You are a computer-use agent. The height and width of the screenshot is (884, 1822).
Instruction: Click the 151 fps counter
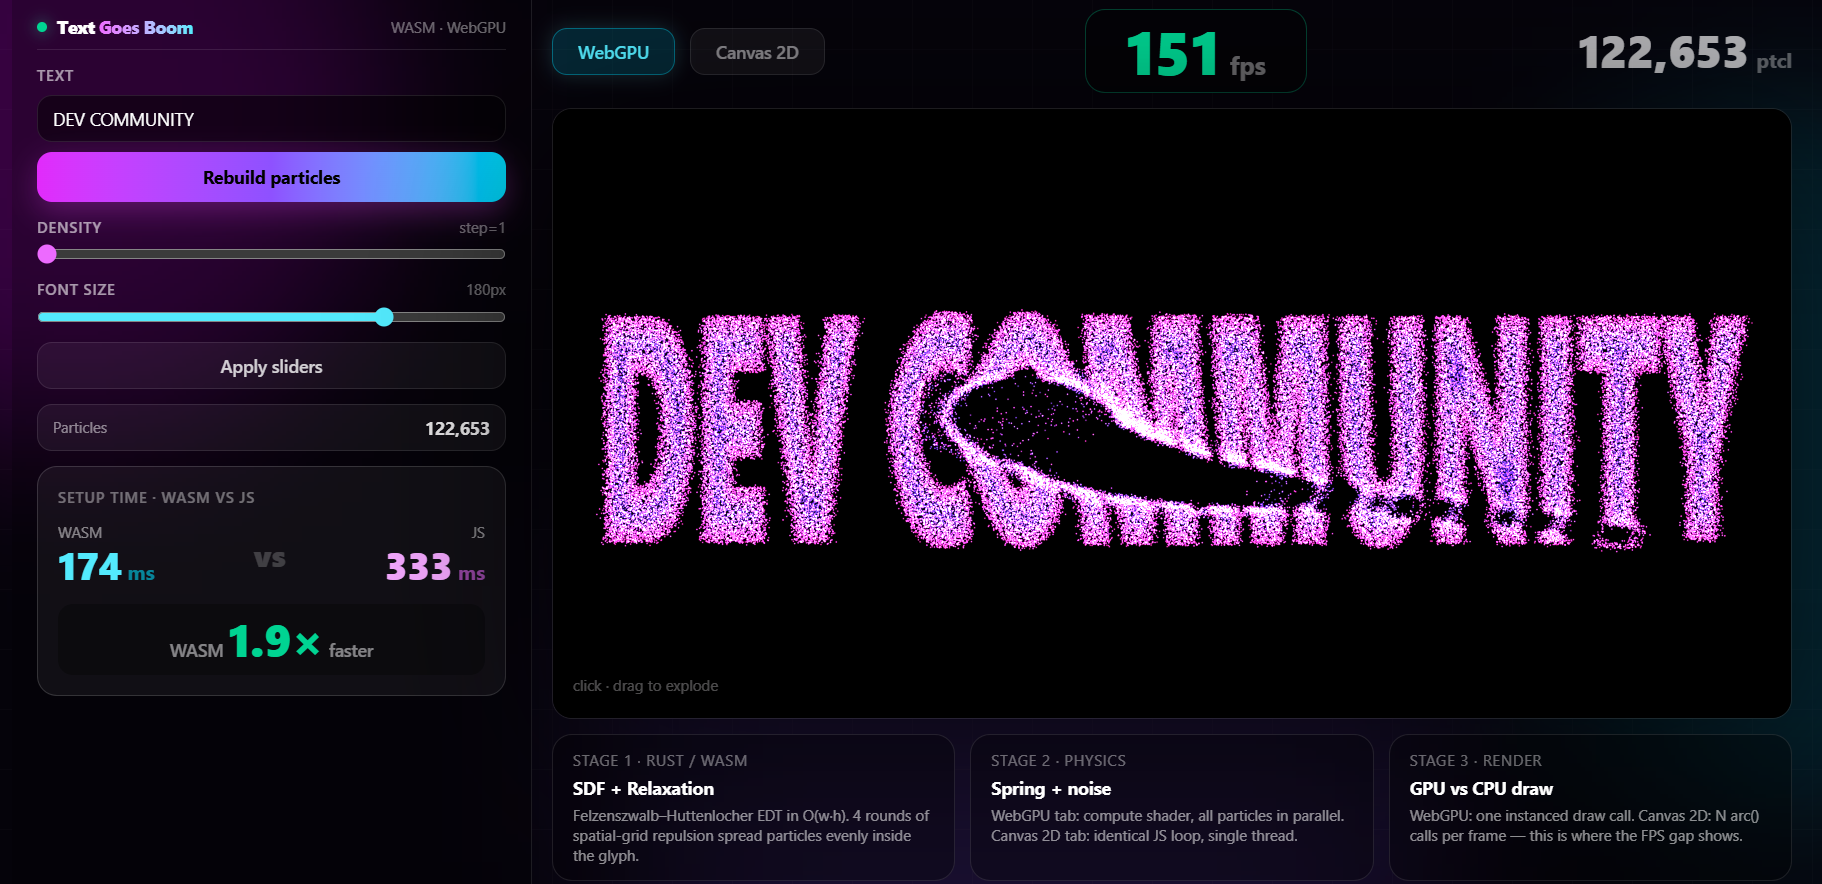point(1195,52)
